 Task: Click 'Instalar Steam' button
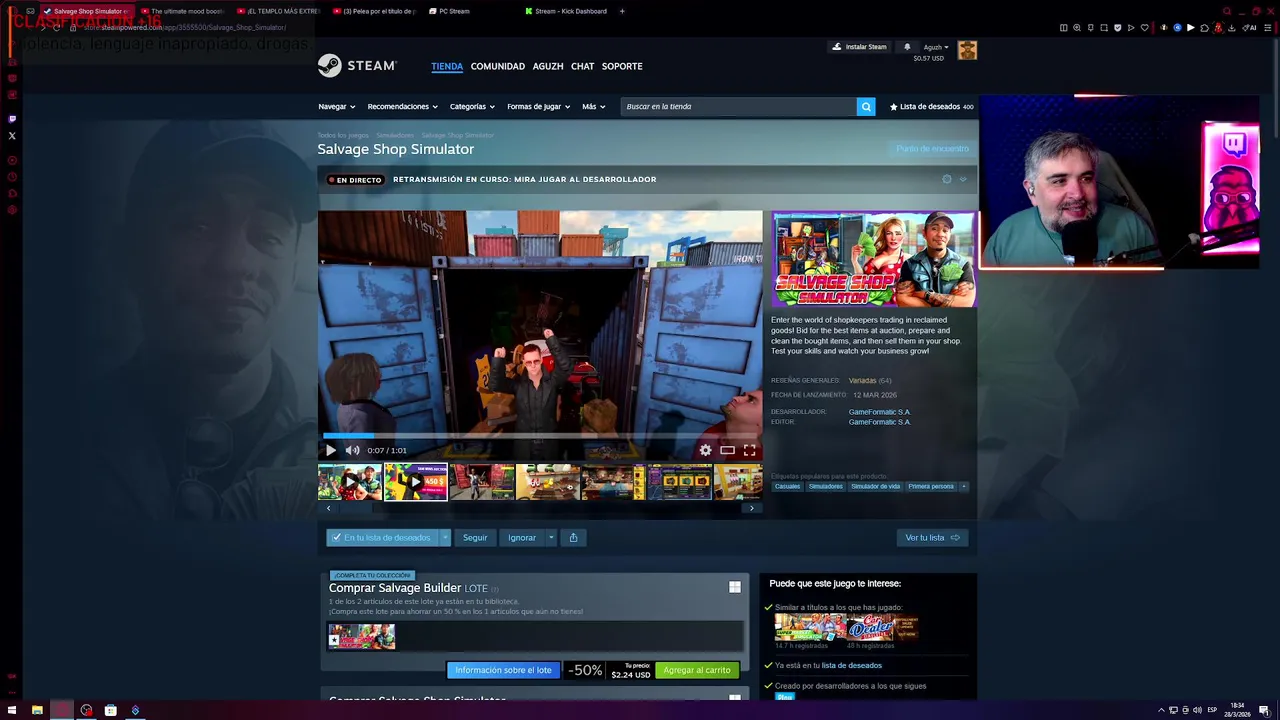859,47
